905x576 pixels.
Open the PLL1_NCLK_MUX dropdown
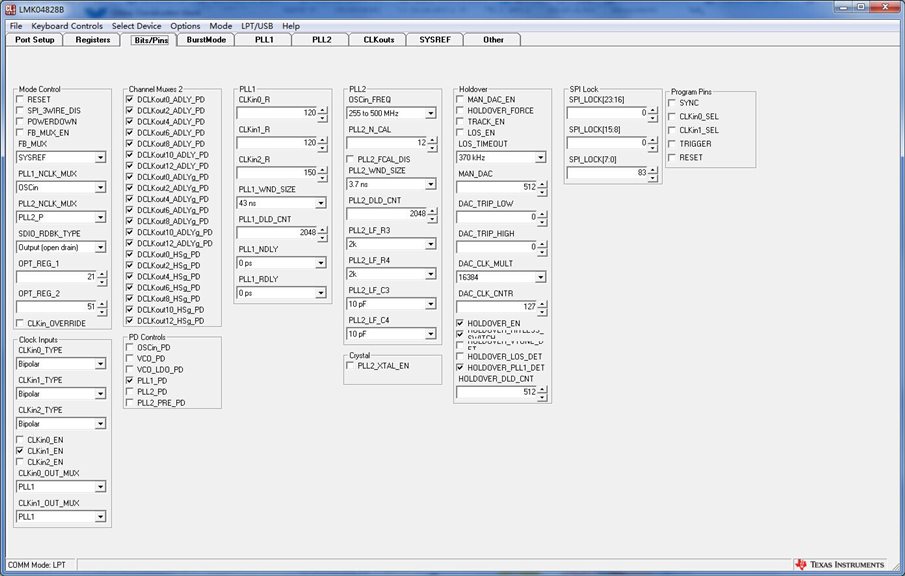coord(61,187)
